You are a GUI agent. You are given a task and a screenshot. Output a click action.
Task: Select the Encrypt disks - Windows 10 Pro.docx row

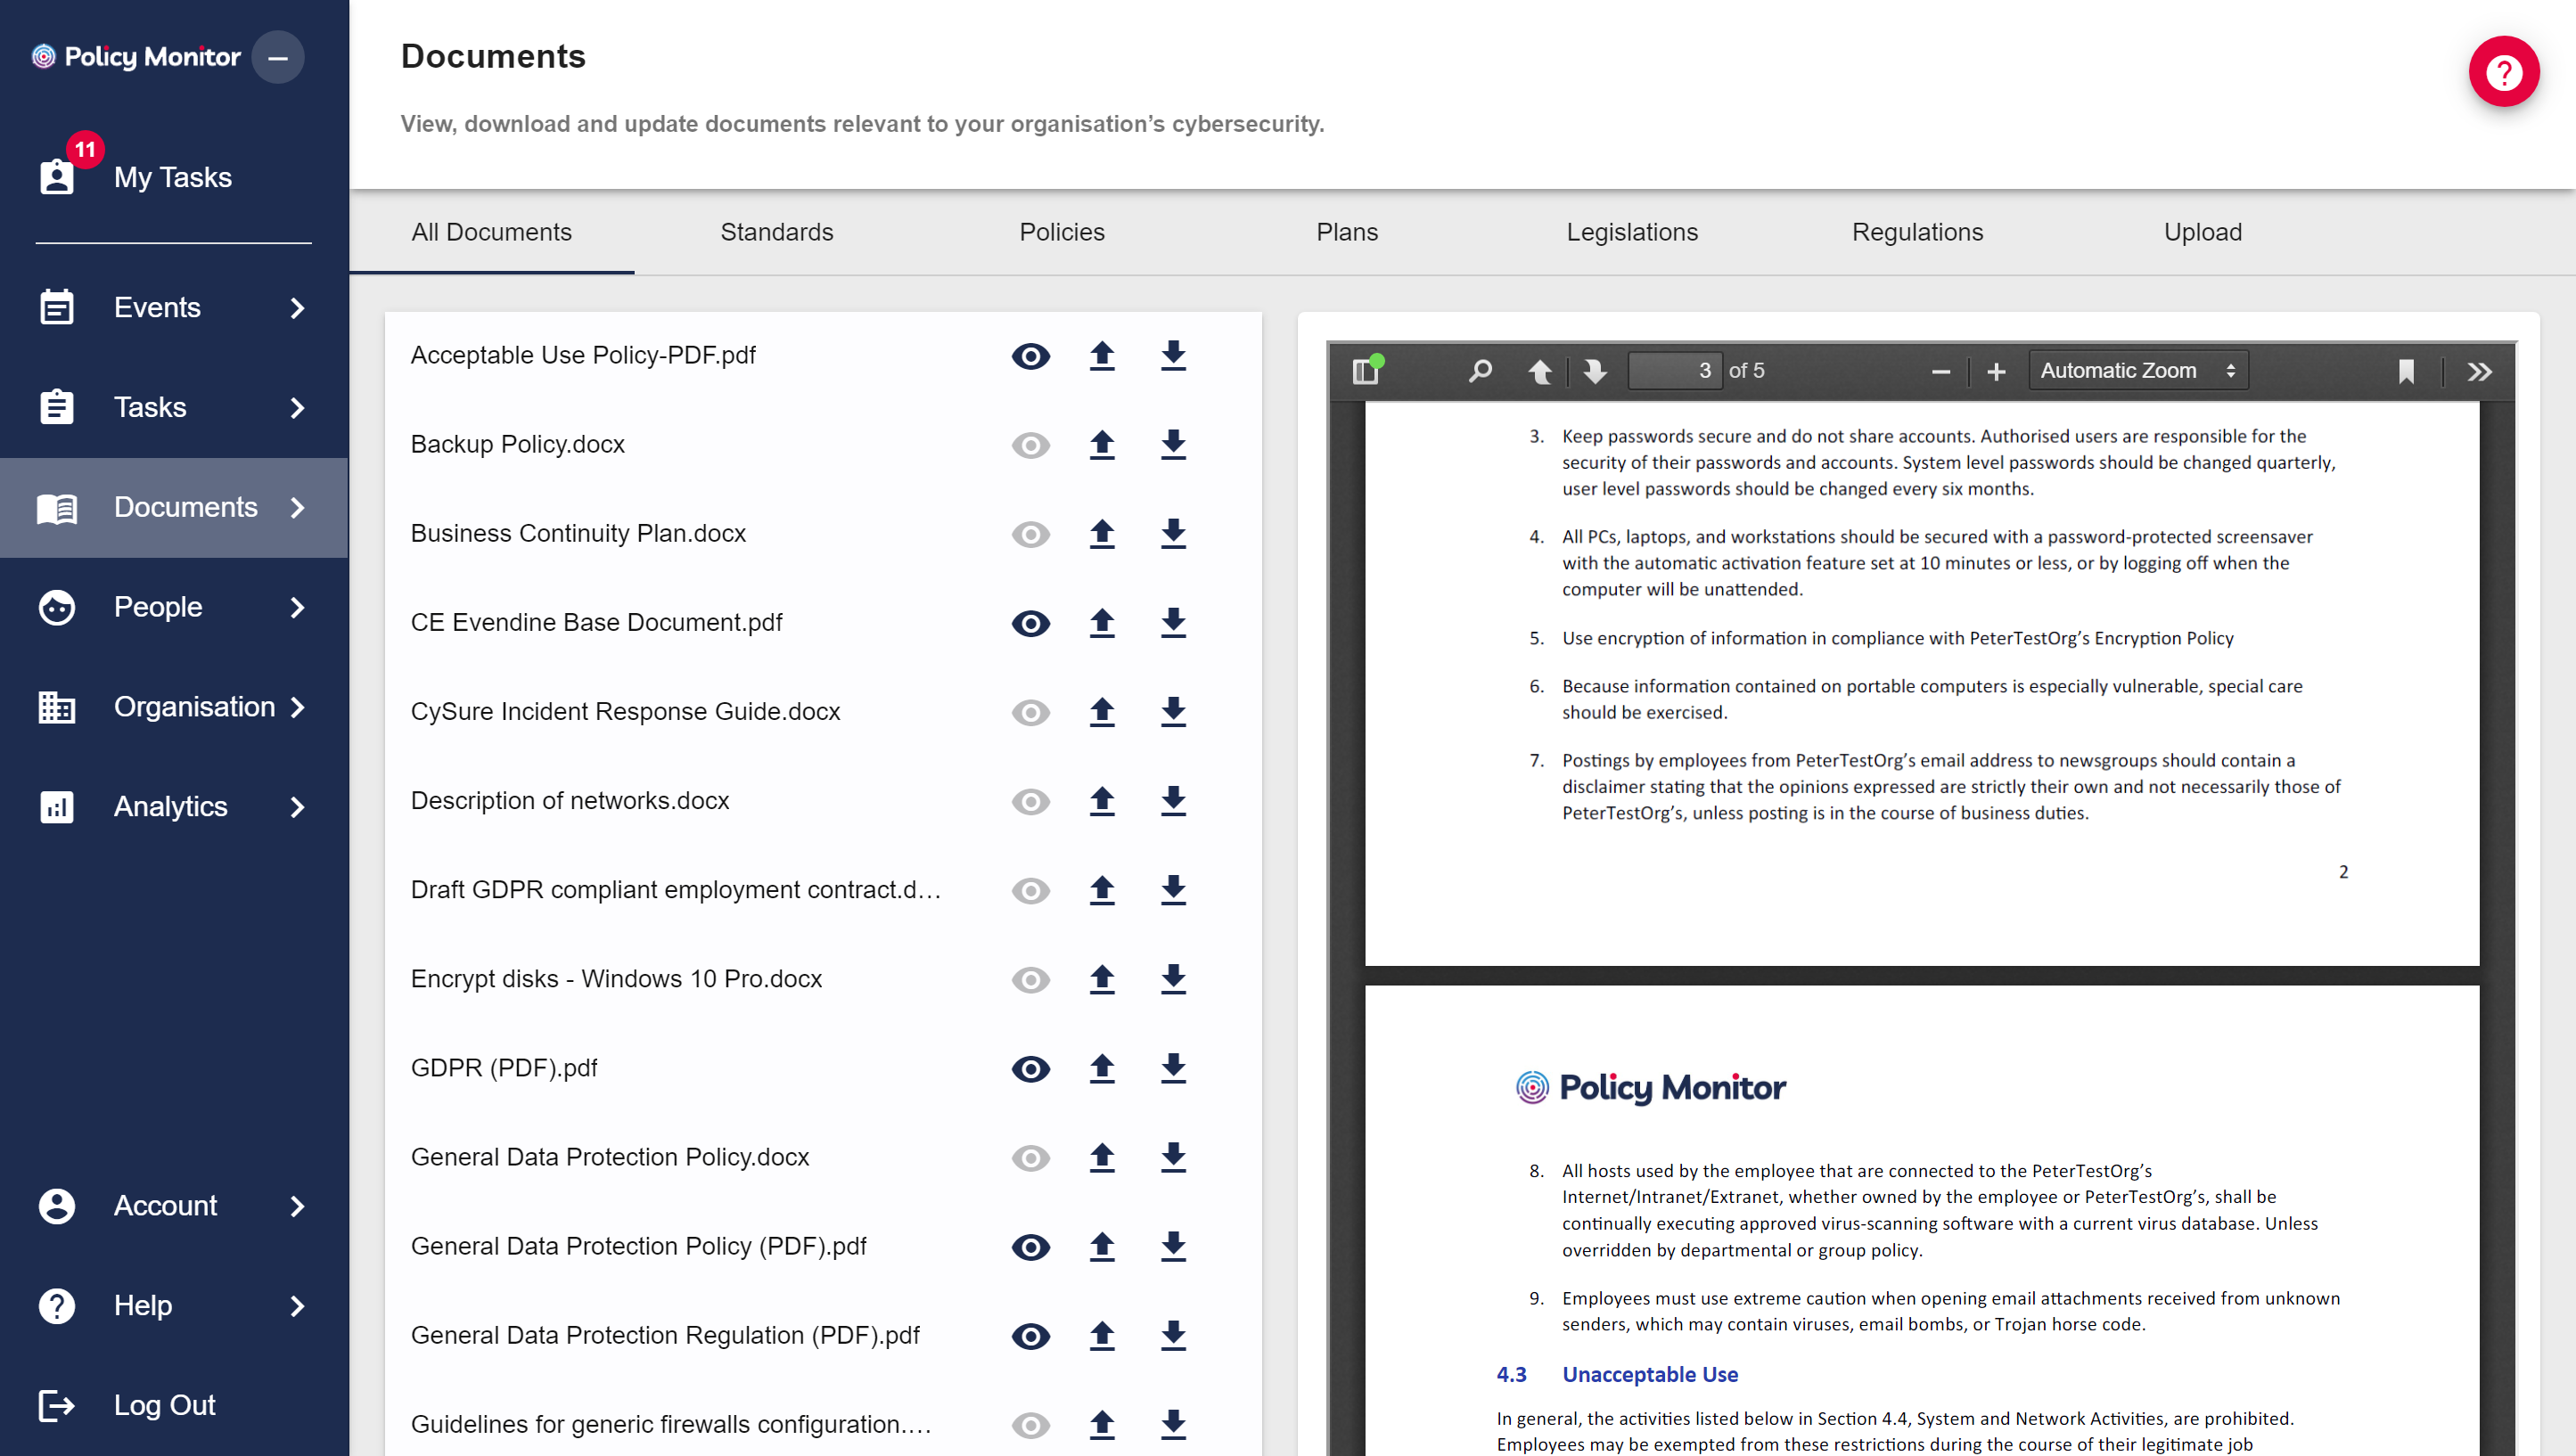pyautogui.click(x=823, y=978)
